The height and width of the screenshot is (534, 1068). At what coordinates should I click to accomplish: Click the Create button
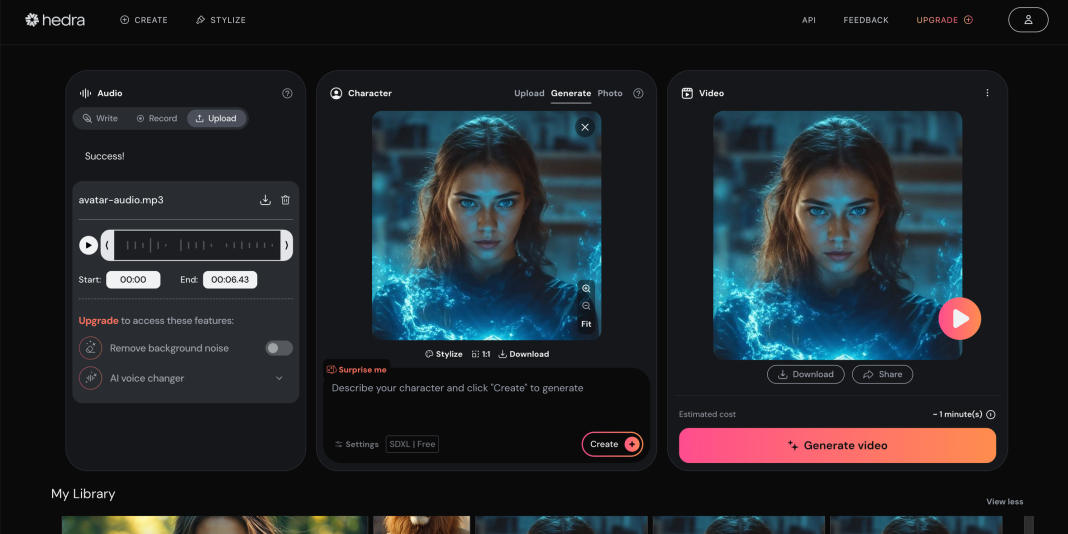pos(612,444)
